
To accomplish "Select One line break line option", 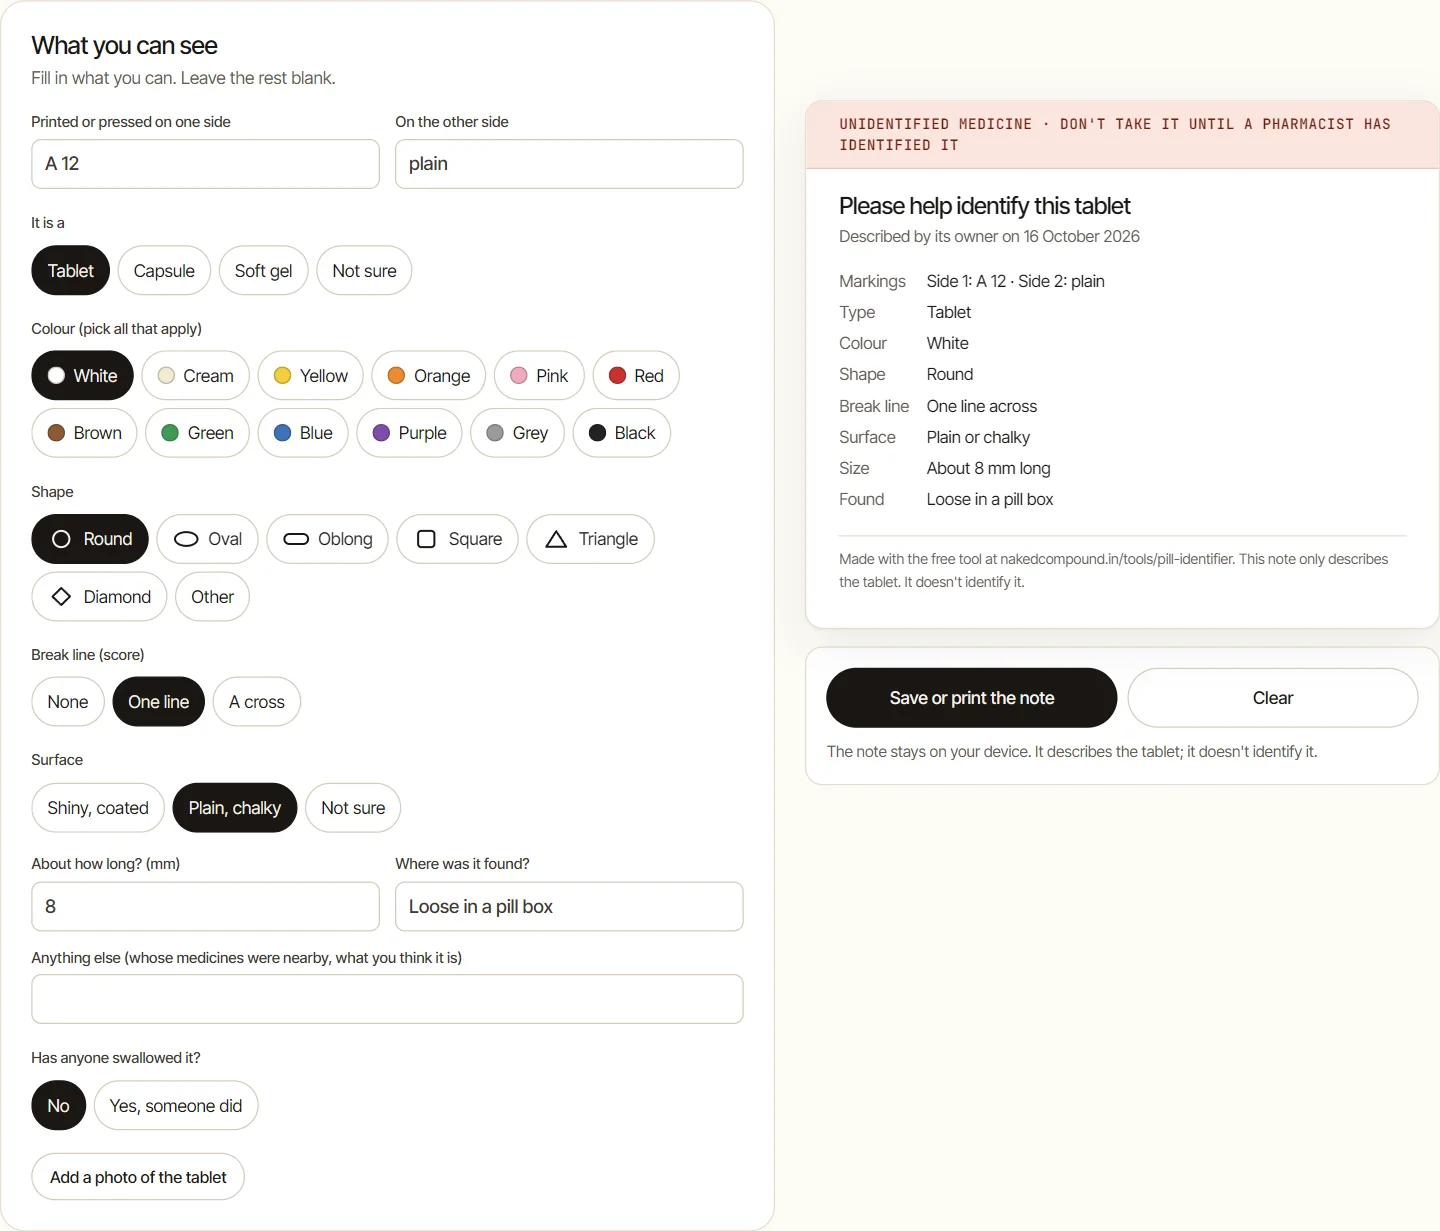I will click(158, 702).
